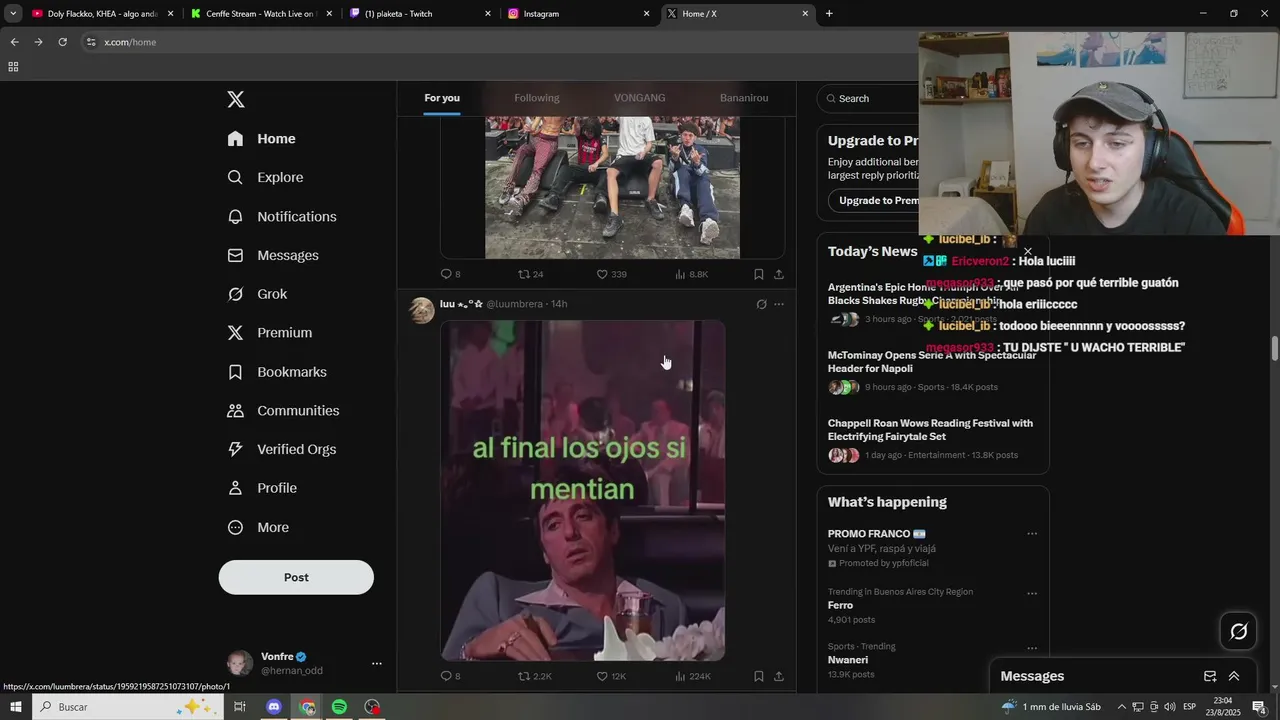Open the Scarface meme image

583,490
